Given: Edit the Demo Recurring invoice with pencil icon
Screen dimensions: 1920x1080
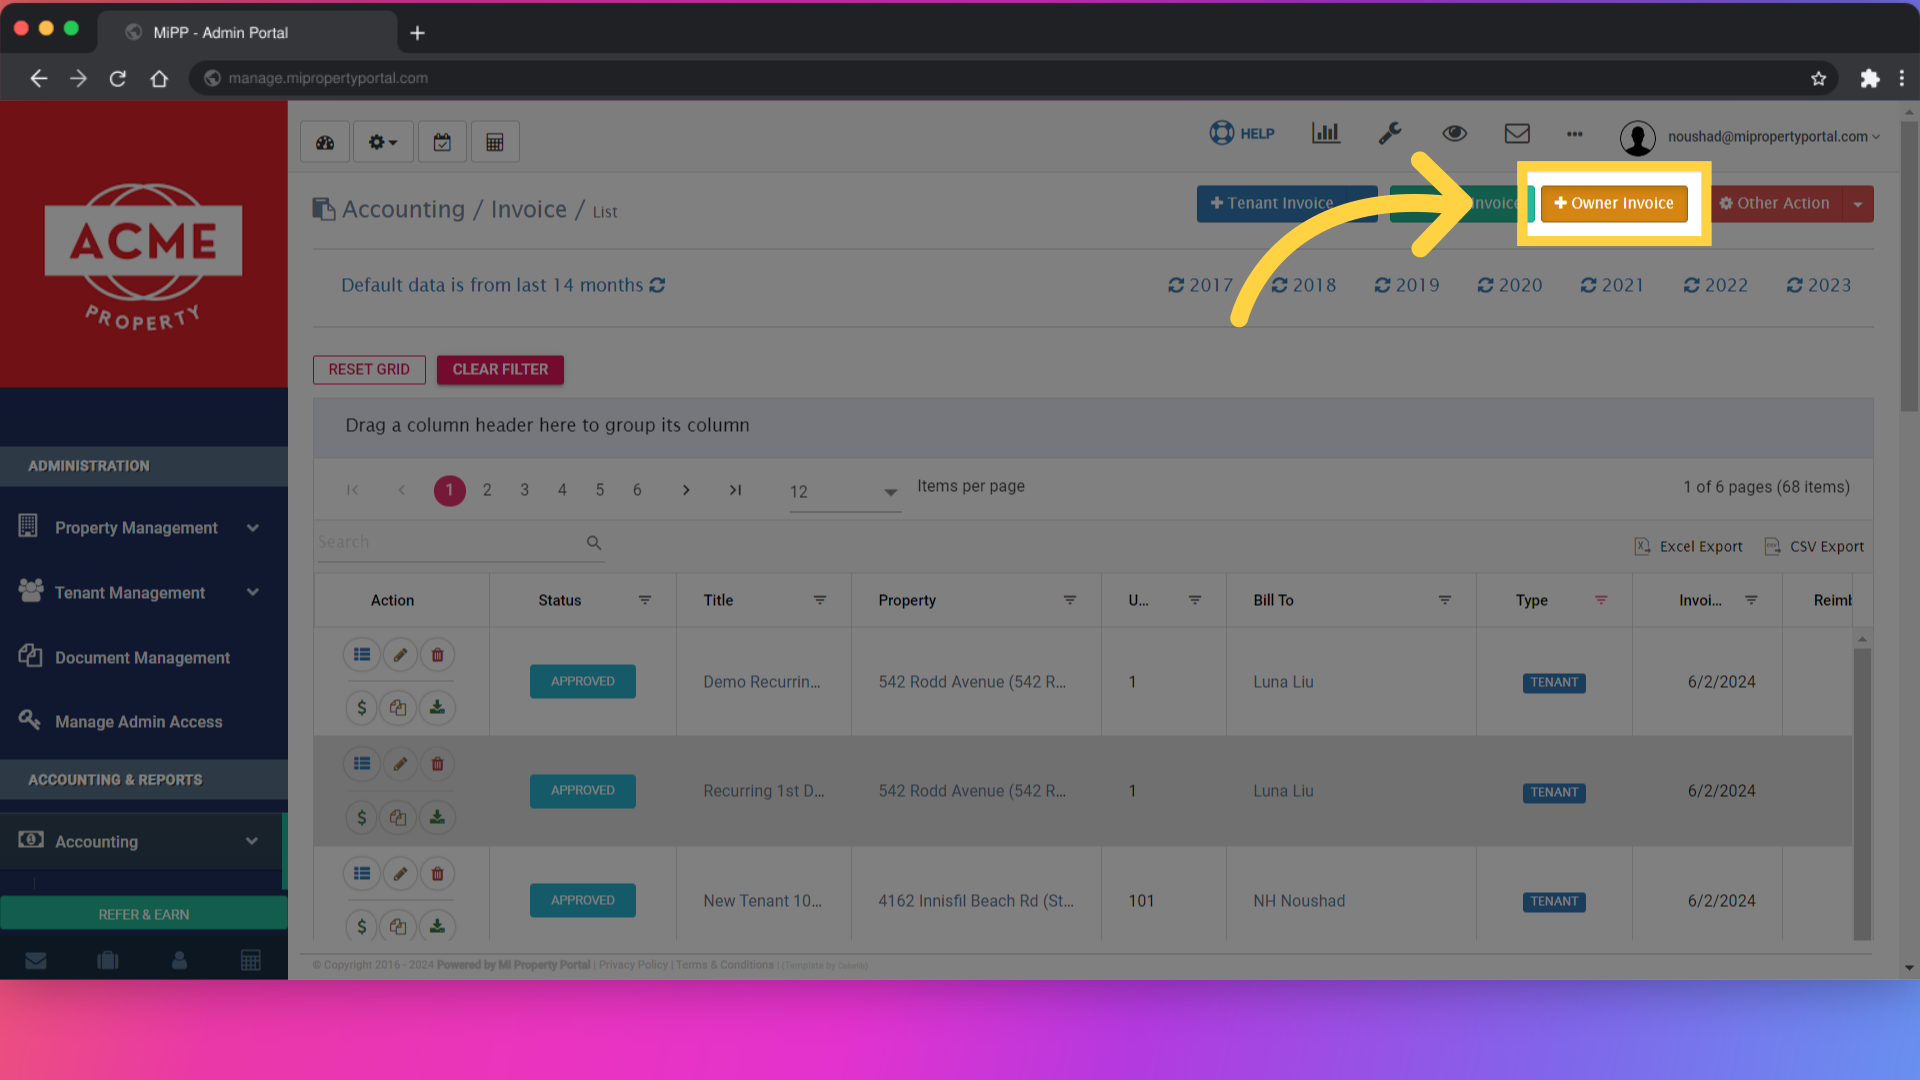Looking at the screenshot, I should pos(399,654).
